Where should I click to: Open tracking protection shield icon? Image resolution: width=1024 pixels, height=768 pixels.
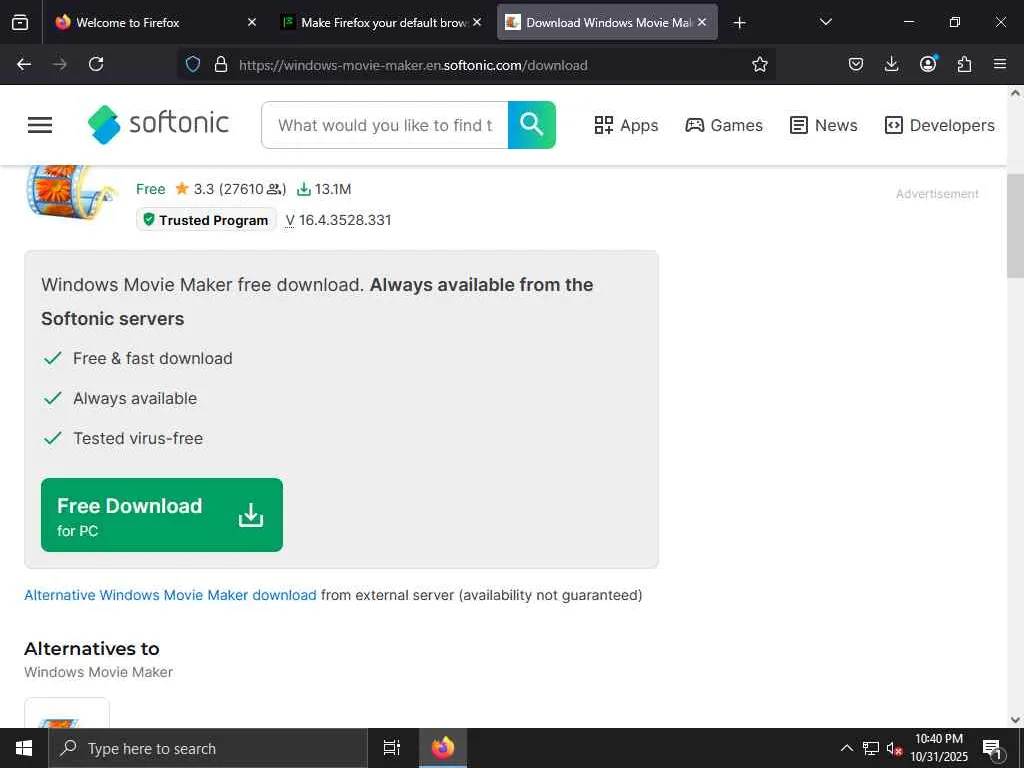(193, 64)
